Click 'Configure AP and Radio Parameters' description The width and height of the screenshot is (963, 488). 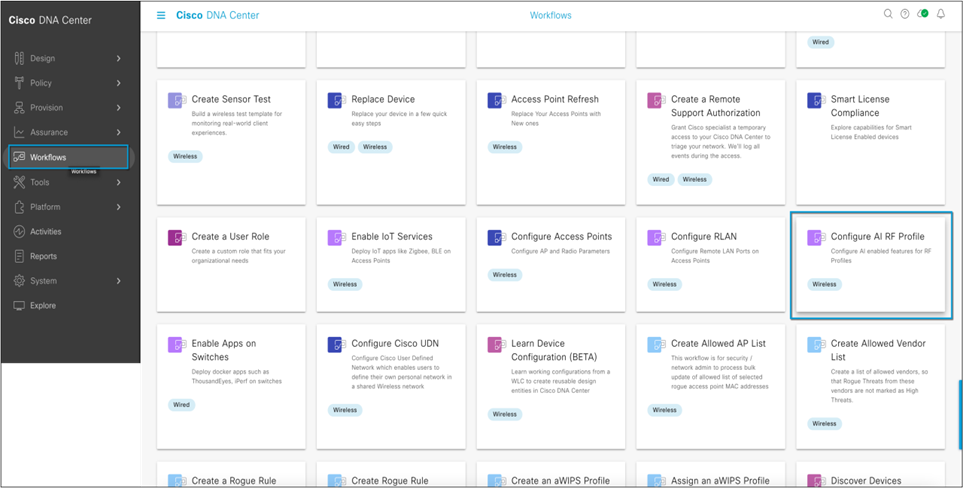pyautogui.click(x=560, y=251)
